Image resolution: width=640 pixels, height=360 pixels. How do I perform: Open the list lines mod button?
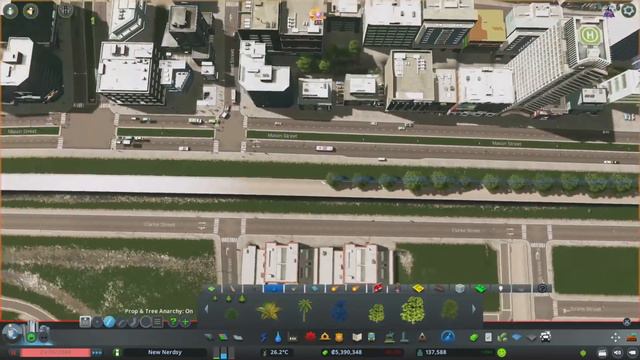click(158, 322)
